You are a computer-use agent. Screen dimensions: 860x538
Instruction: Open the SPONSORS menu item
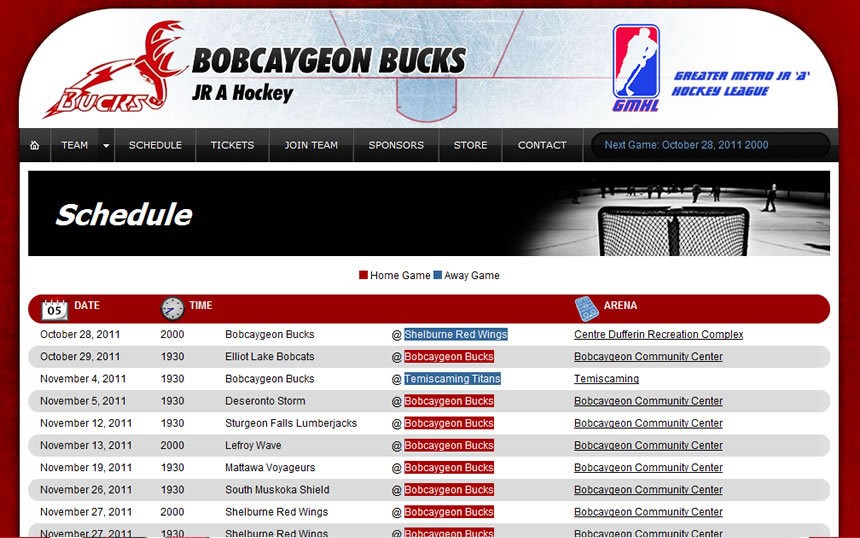pyautogui.click(x=396, y=145)
